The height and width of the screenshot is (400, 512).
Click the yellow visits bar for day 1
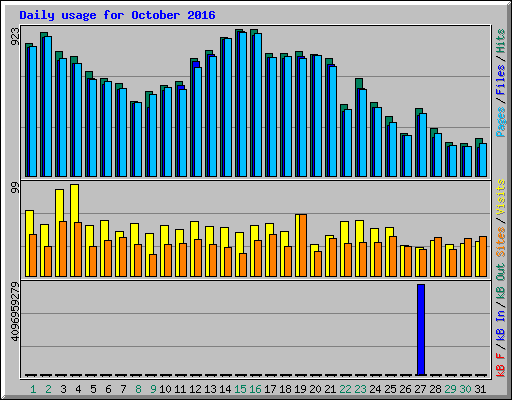pos(30,243)
